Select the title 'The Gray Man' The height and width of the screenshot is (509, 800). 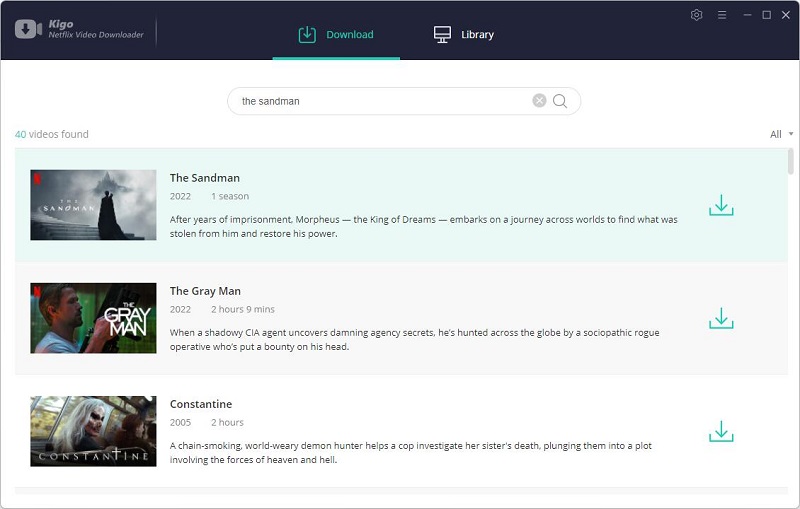[x=205, y=291]
